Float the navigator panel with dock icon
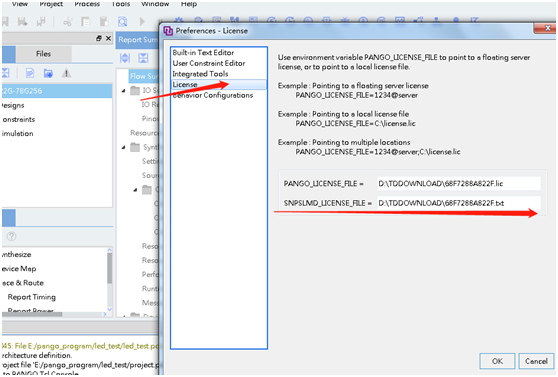558x377 pixels. [99, 38]
